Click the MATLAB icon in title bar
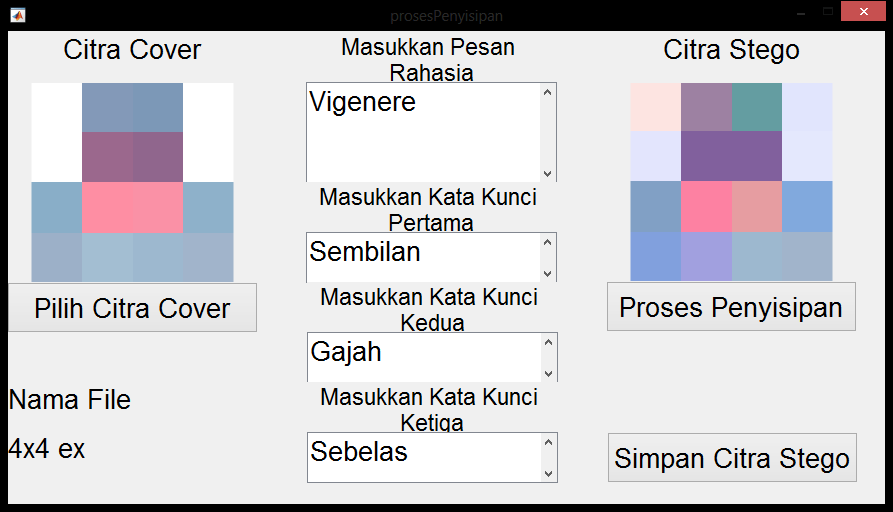 [x=17, y=15]
